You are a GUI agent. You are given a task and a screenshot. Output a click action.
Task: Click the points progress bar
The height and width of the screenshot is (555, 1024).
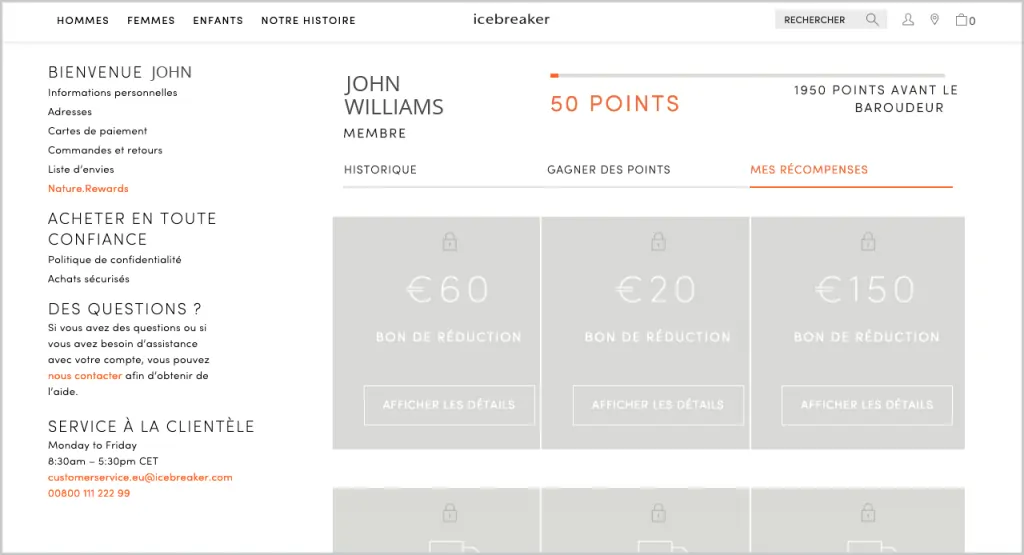tap(748, 76)
